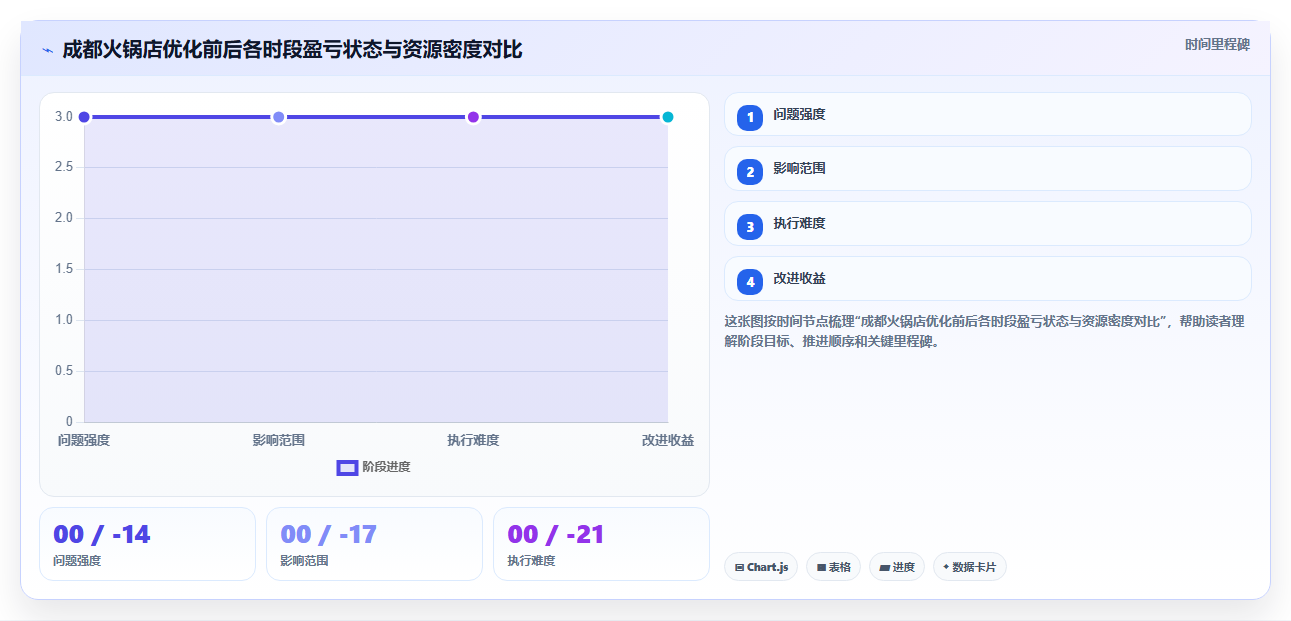This screenshot has width=1291, height=621.
Task: Click number badge 2 for 影响范围
Action: 750,172
